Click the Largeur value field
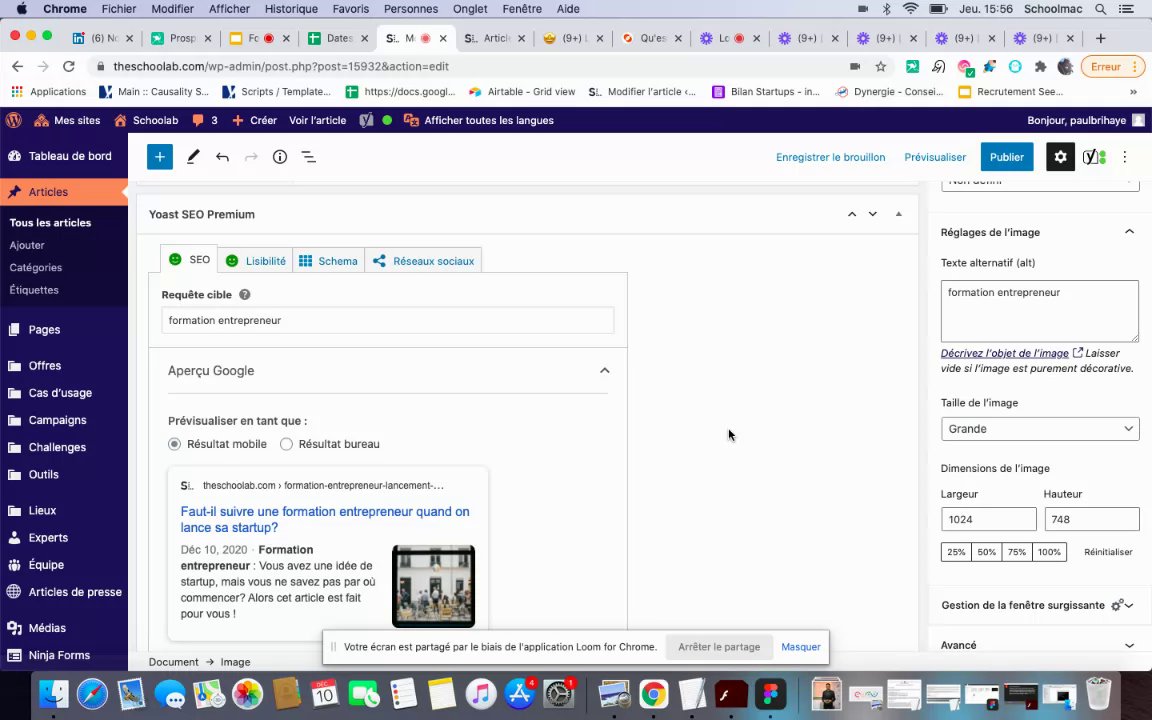The height and width of the screenshot is (720, 1152). [x=988, y=519]
